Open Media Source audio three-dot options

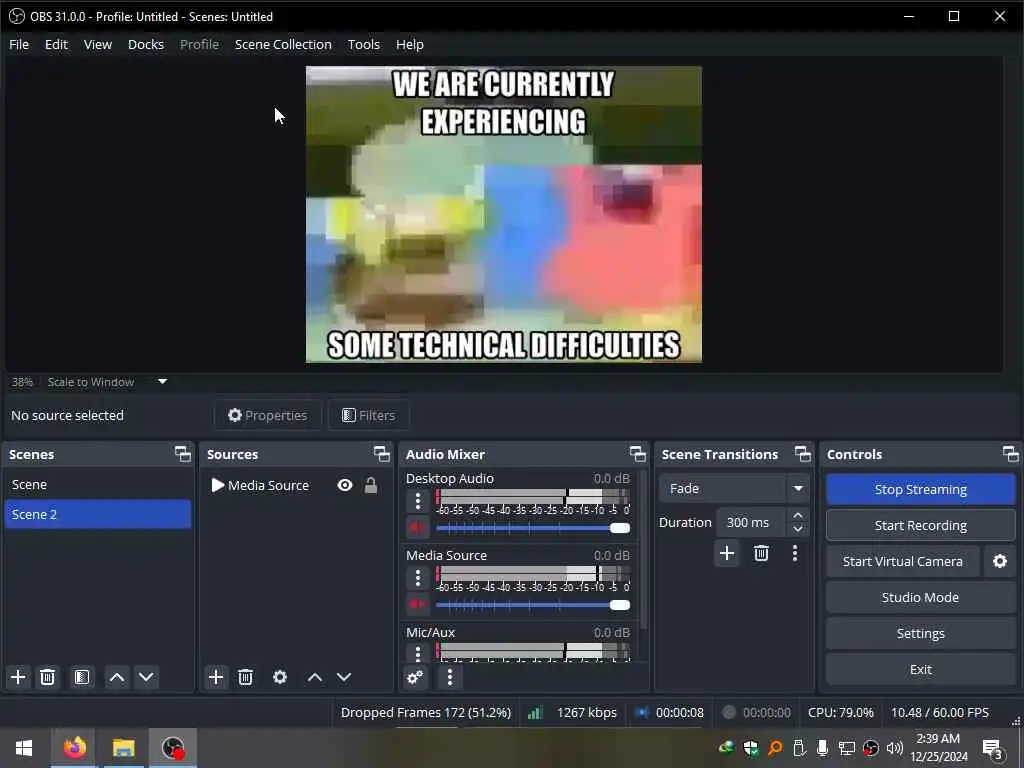pyautogui.click(x=418, y=578)
